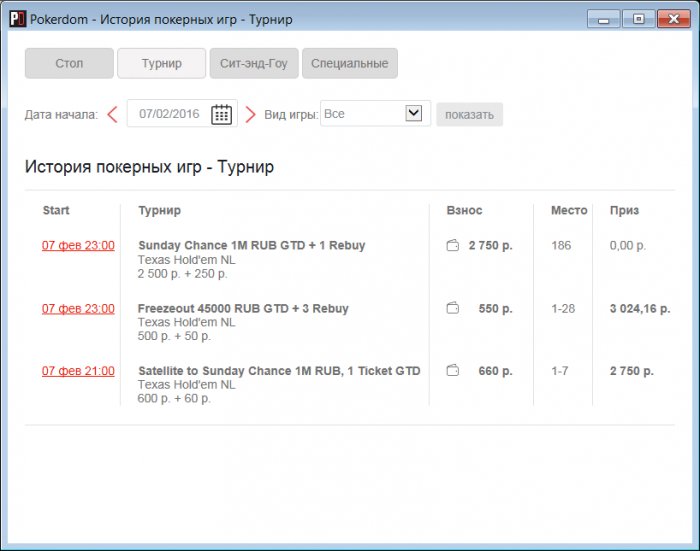Screen dimensions: 700x551
Task: Select Freezeout 45000 RUB GTD + 3 Rebuy
Action: point(243,309)
